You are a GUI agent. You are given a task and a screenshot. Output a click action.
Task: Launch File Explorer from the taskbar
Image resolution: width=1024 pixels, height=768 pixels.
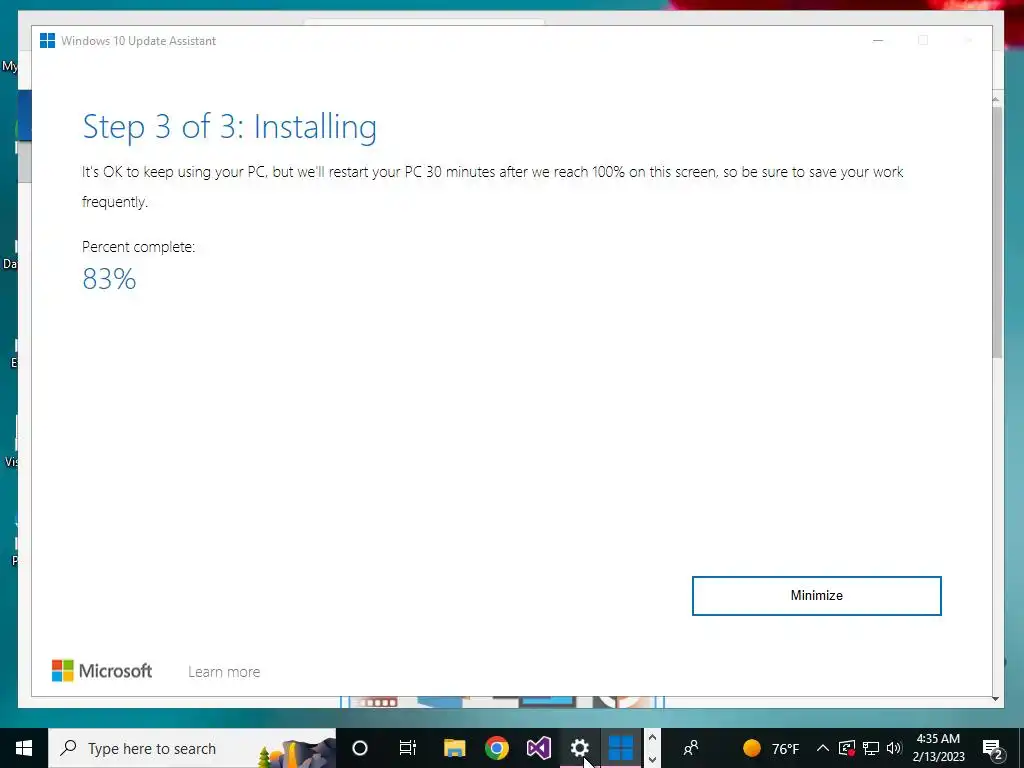[455, 748]
